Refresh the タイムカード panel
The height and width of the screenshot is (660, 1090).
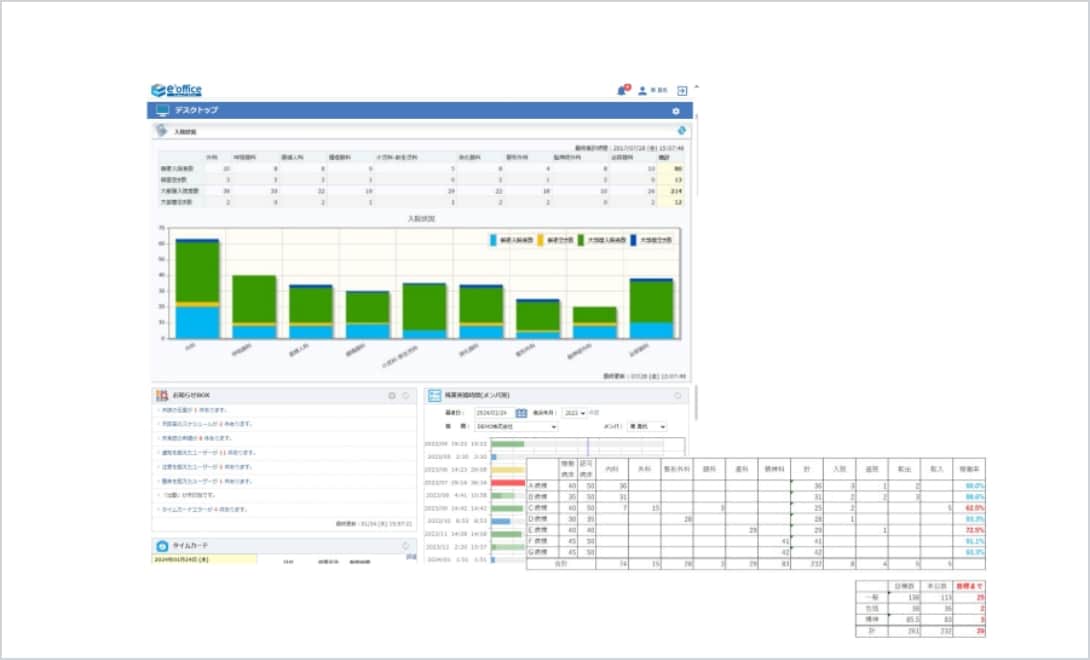click(406, 546)
